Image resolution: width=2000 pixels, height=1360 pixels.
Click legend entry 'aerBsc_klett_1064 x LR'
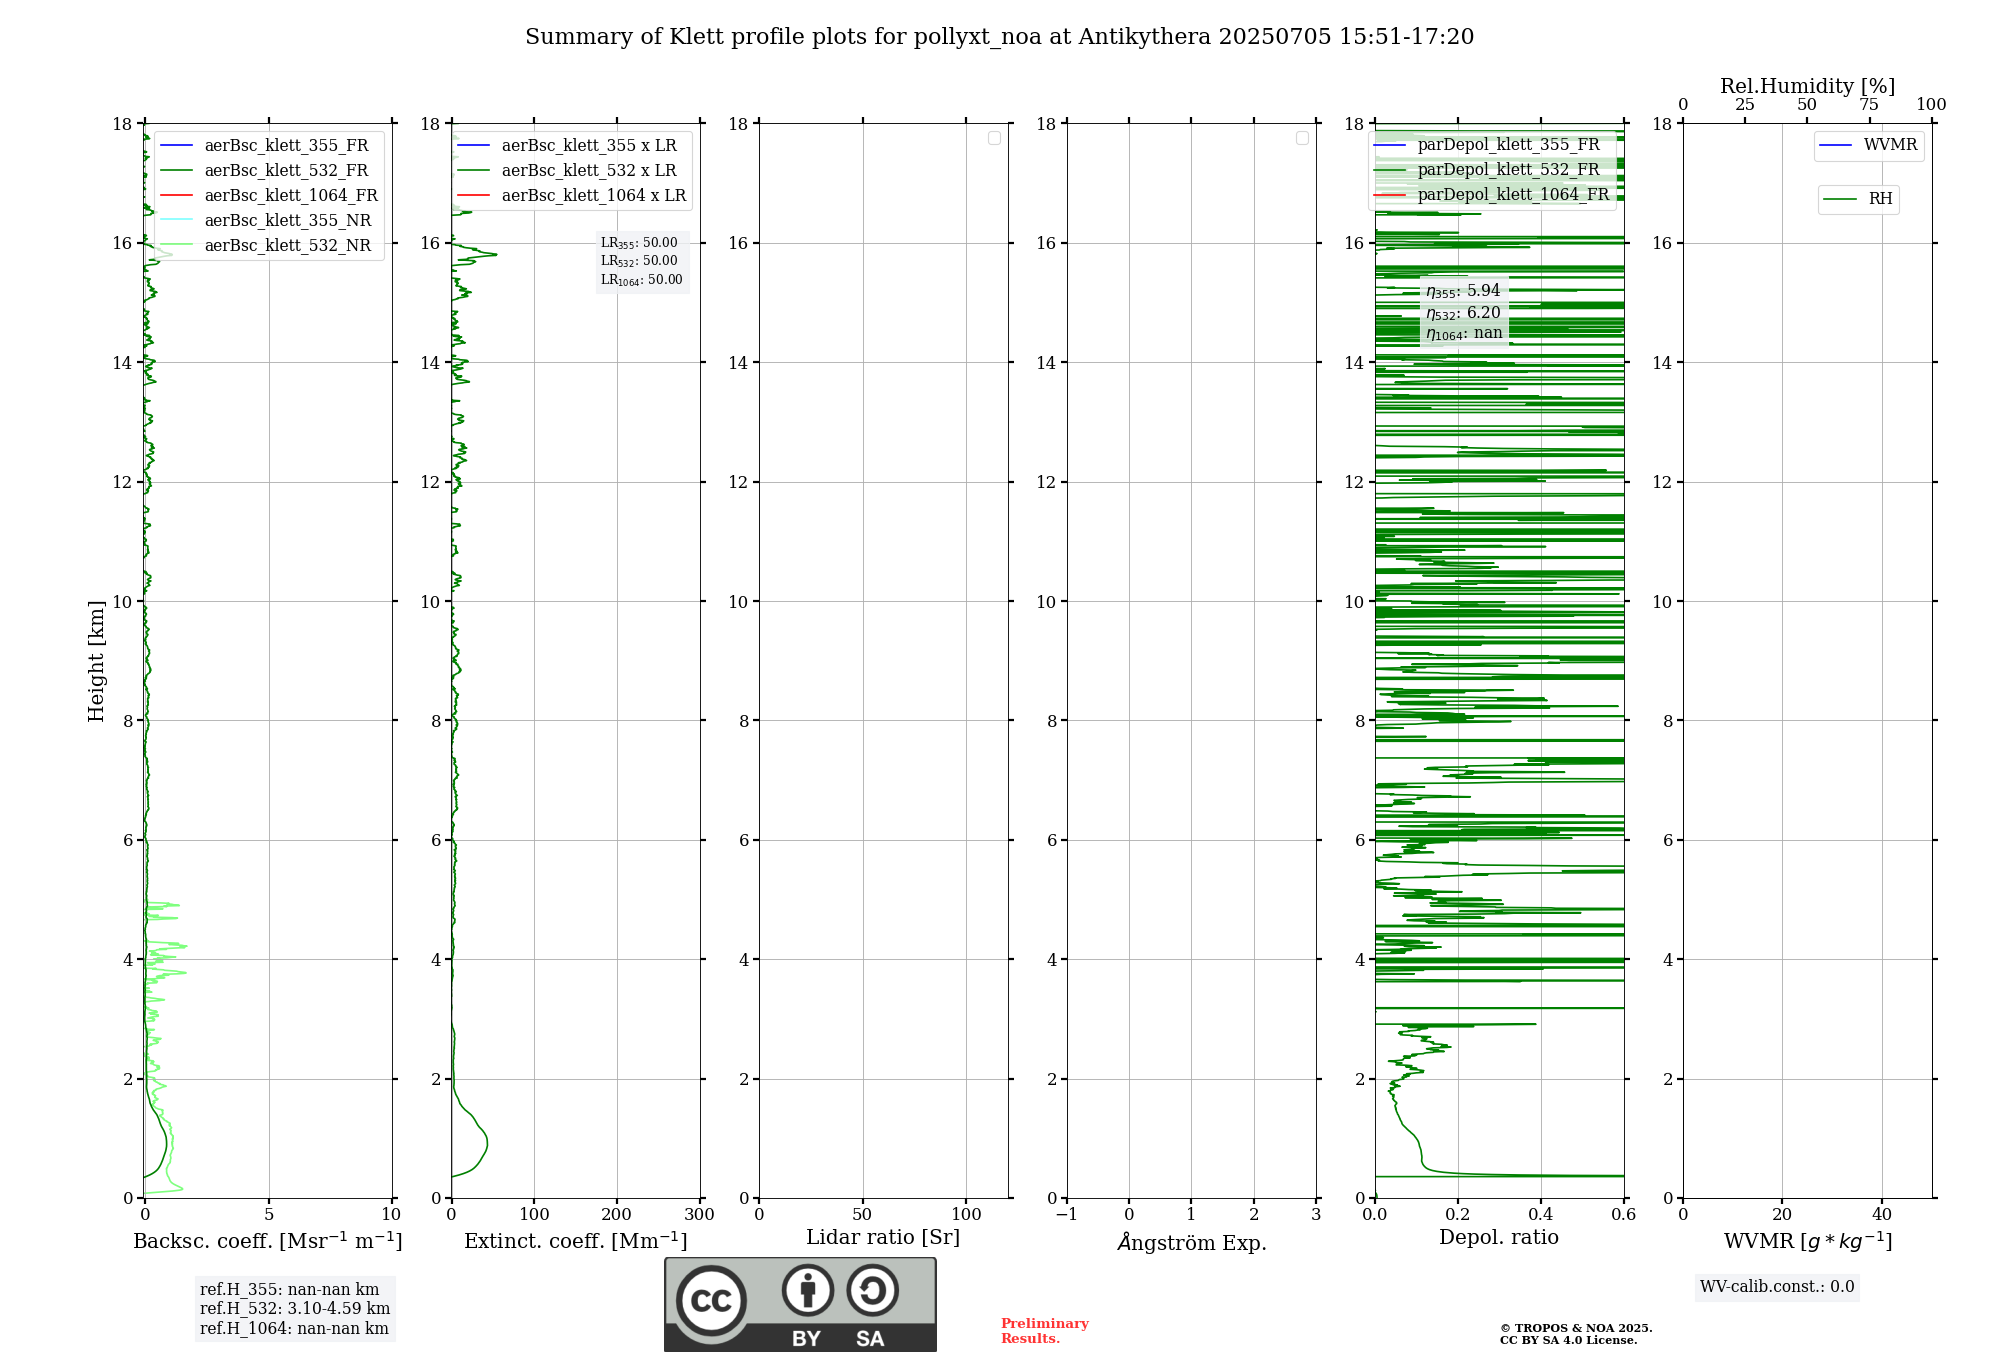point(572,195)
